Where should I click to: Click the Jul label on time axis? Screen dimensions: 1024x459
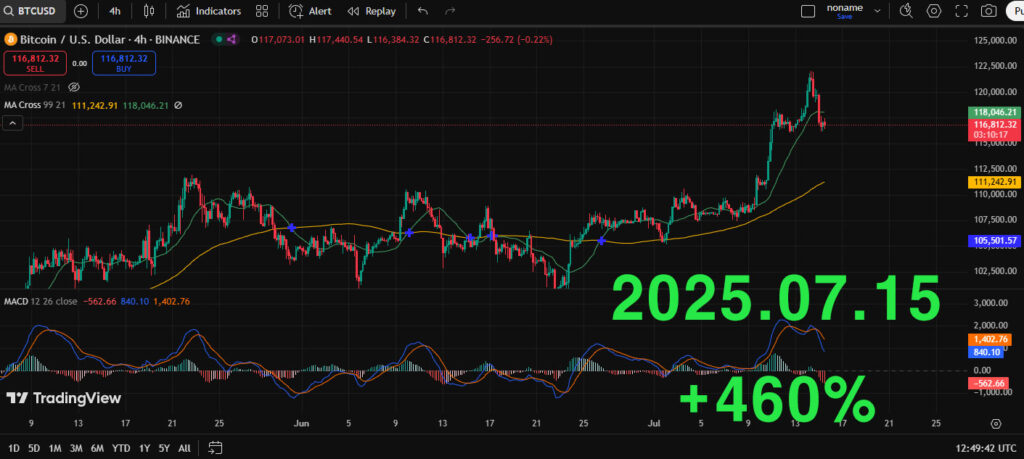(654, 423)
